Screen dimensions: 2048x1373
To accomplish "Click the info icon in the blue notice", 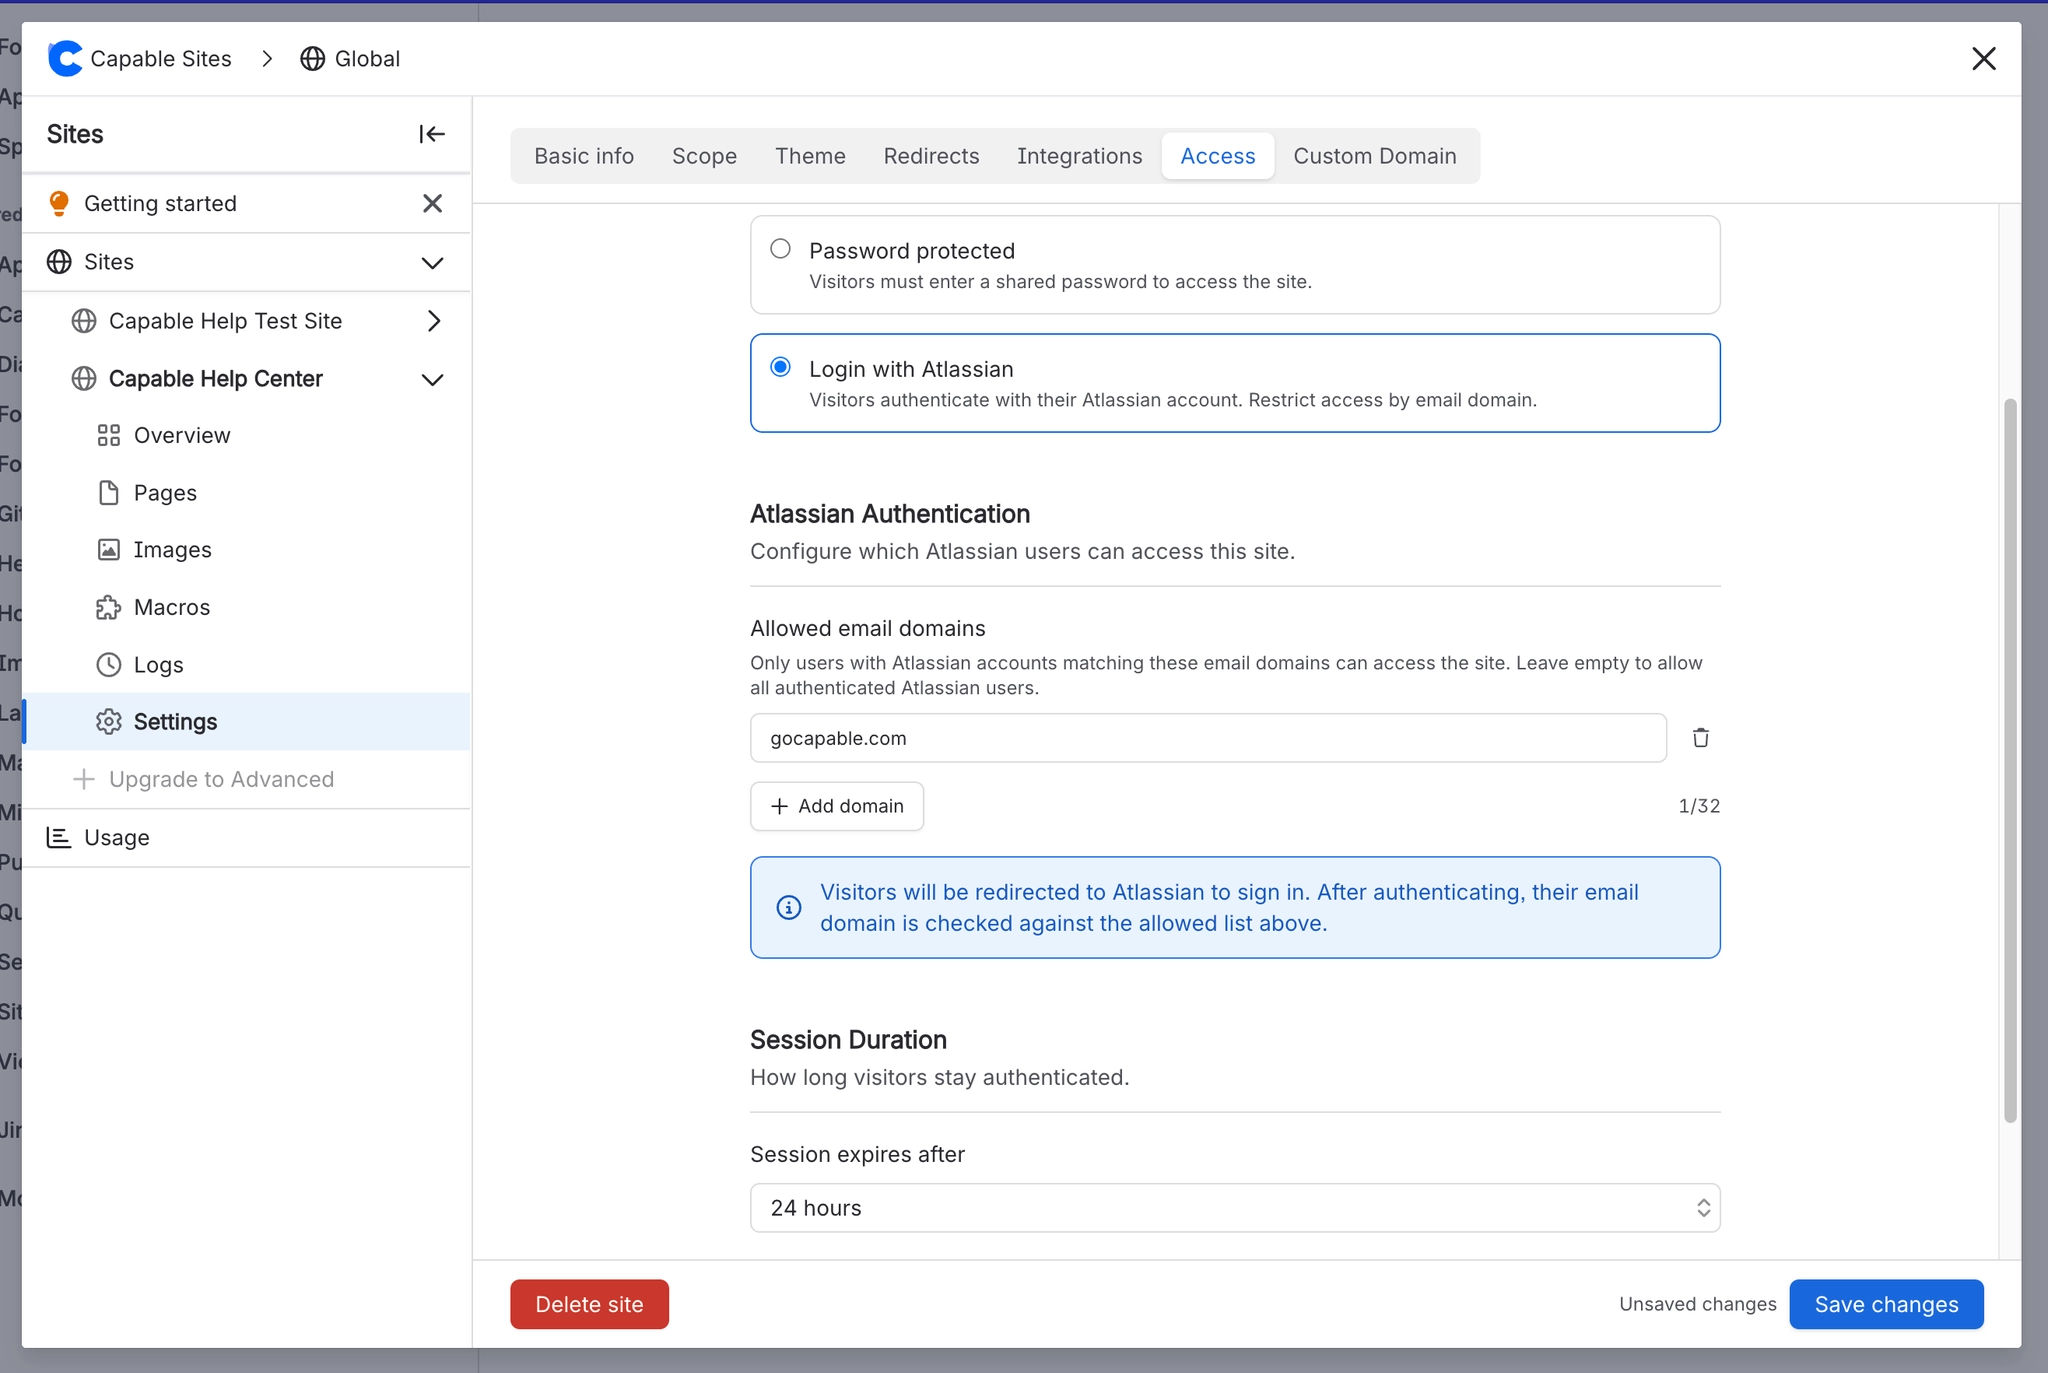I will [x=789, y=907].
